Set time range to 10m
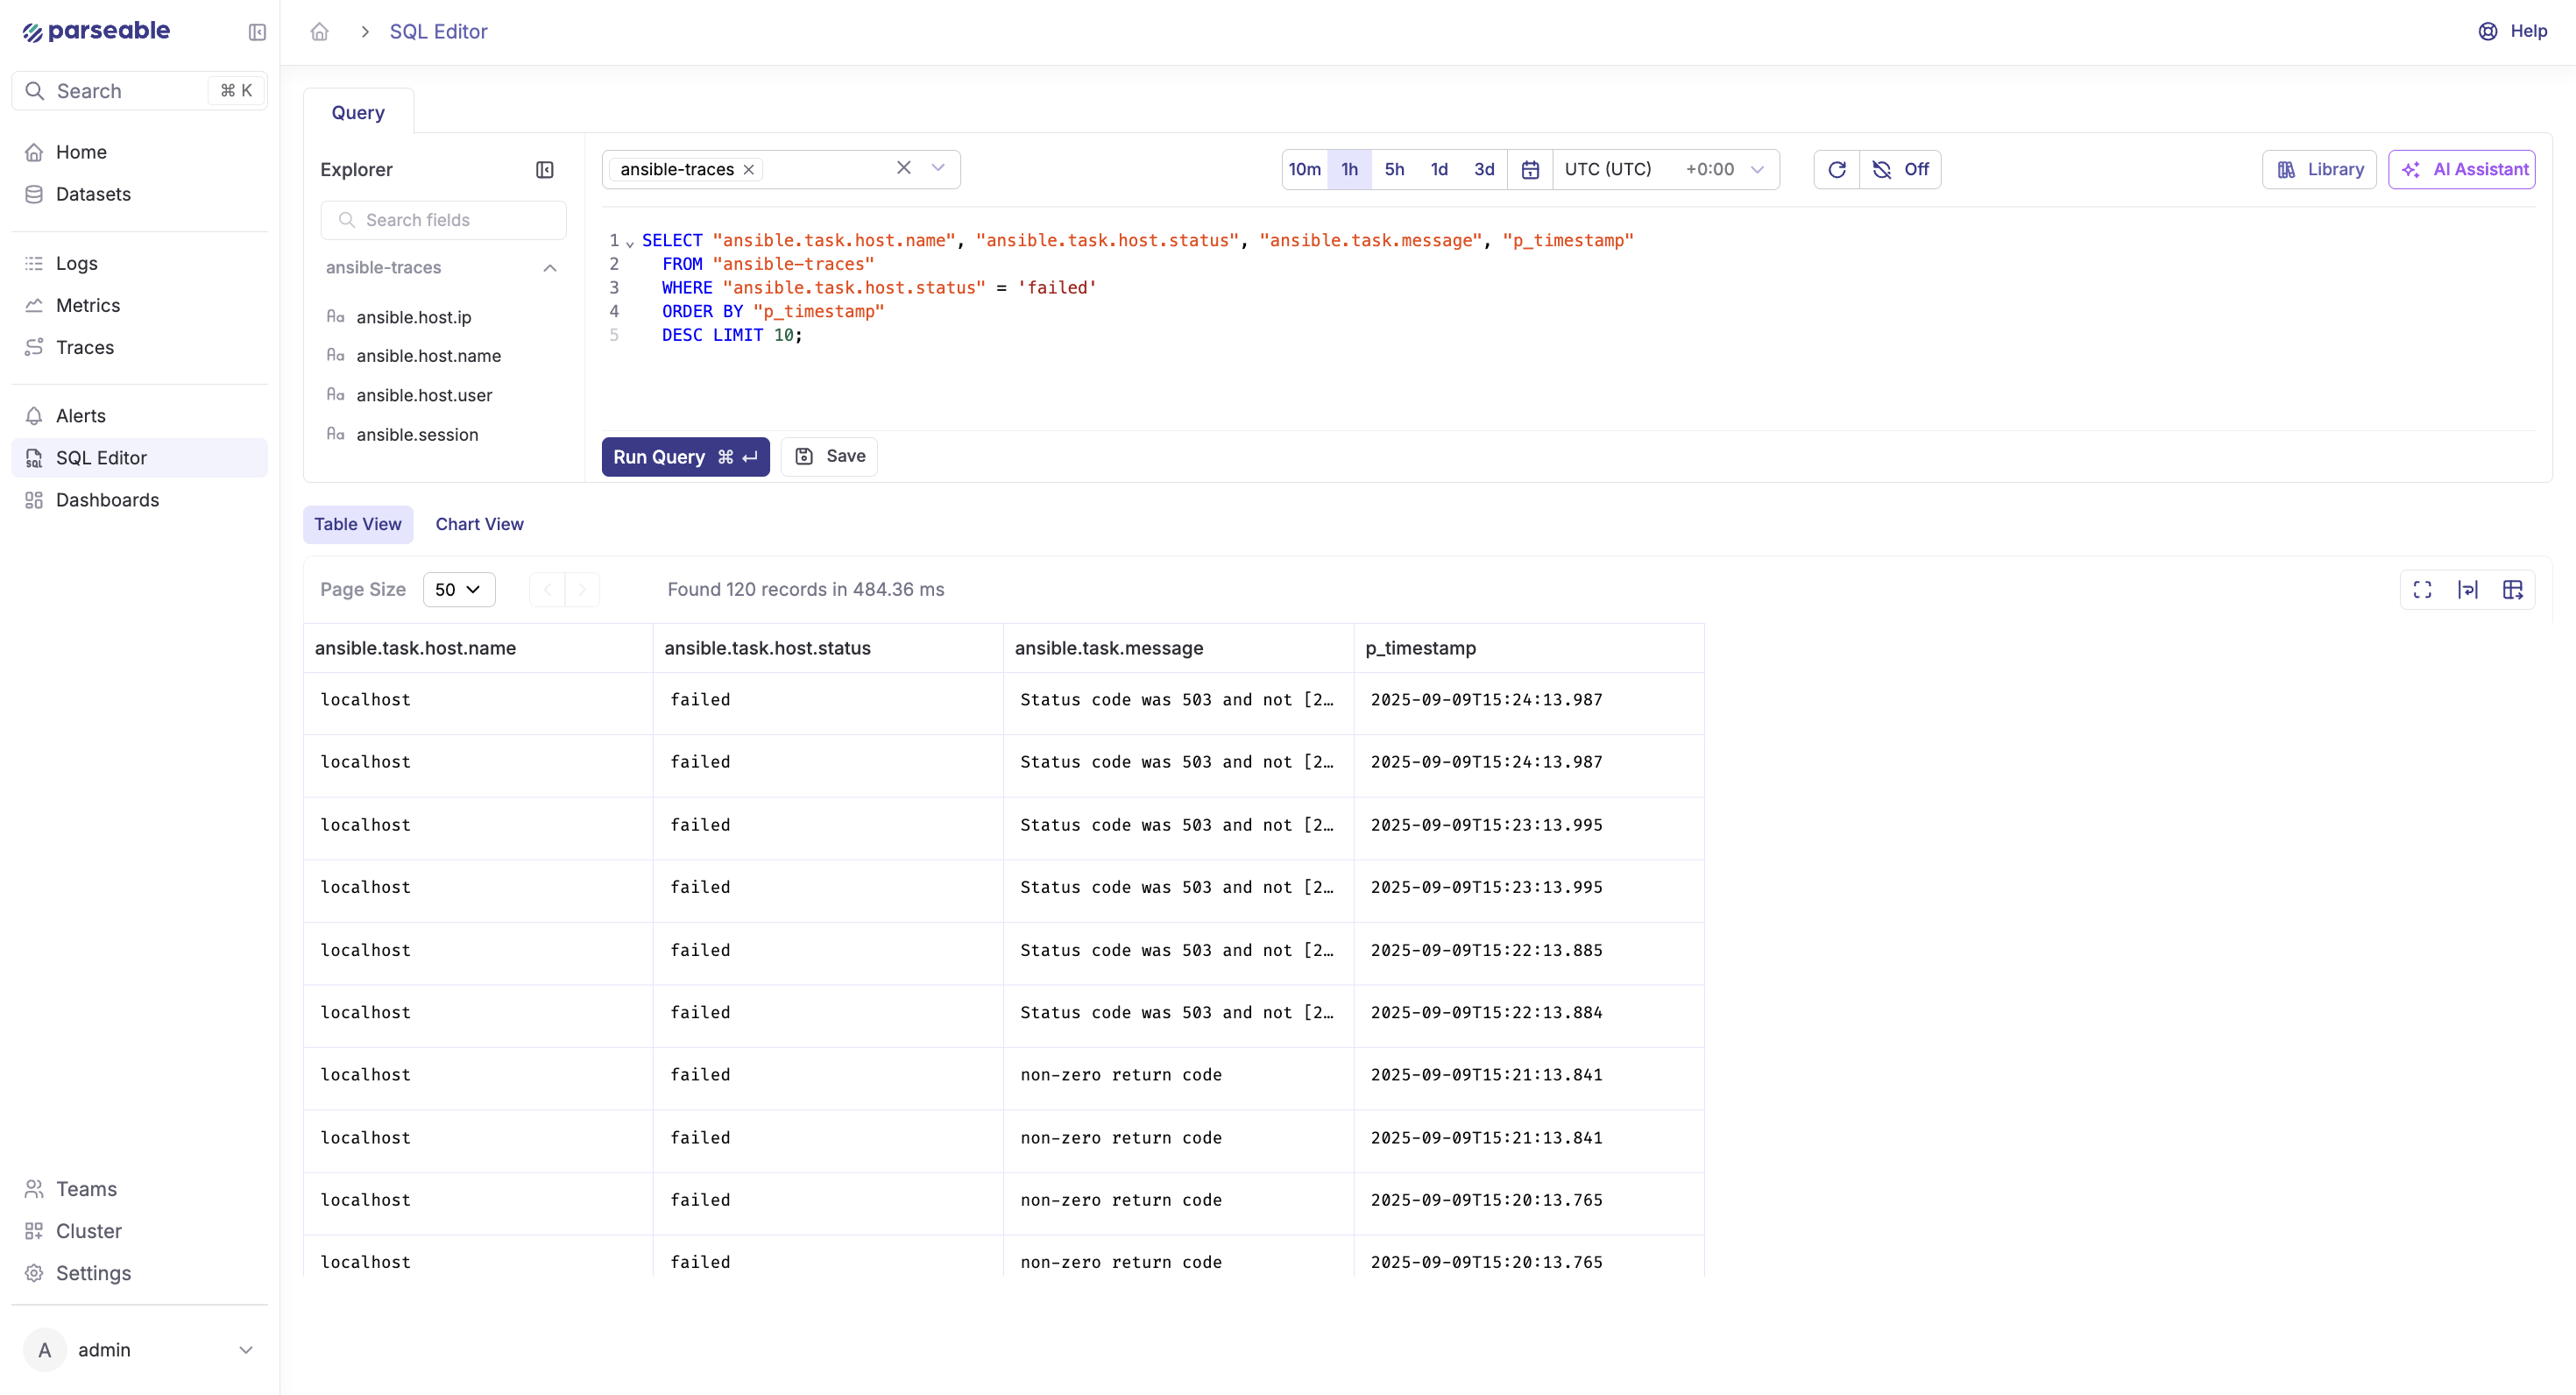 pos(1305,170)
